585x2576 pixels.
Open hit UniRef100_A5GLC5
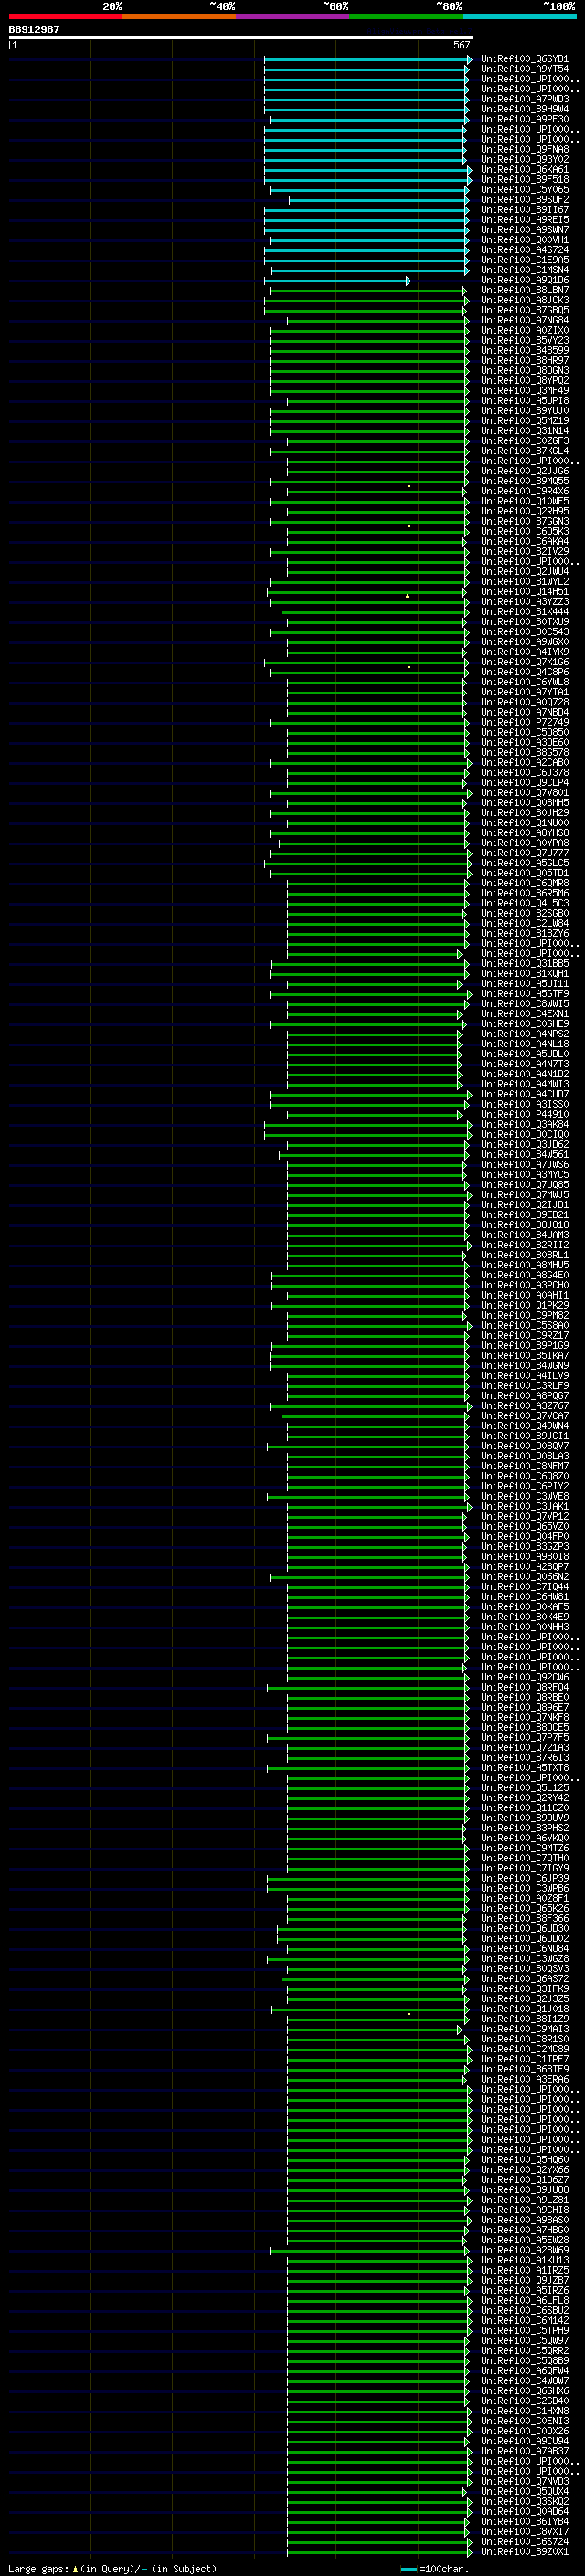(524, 863)
